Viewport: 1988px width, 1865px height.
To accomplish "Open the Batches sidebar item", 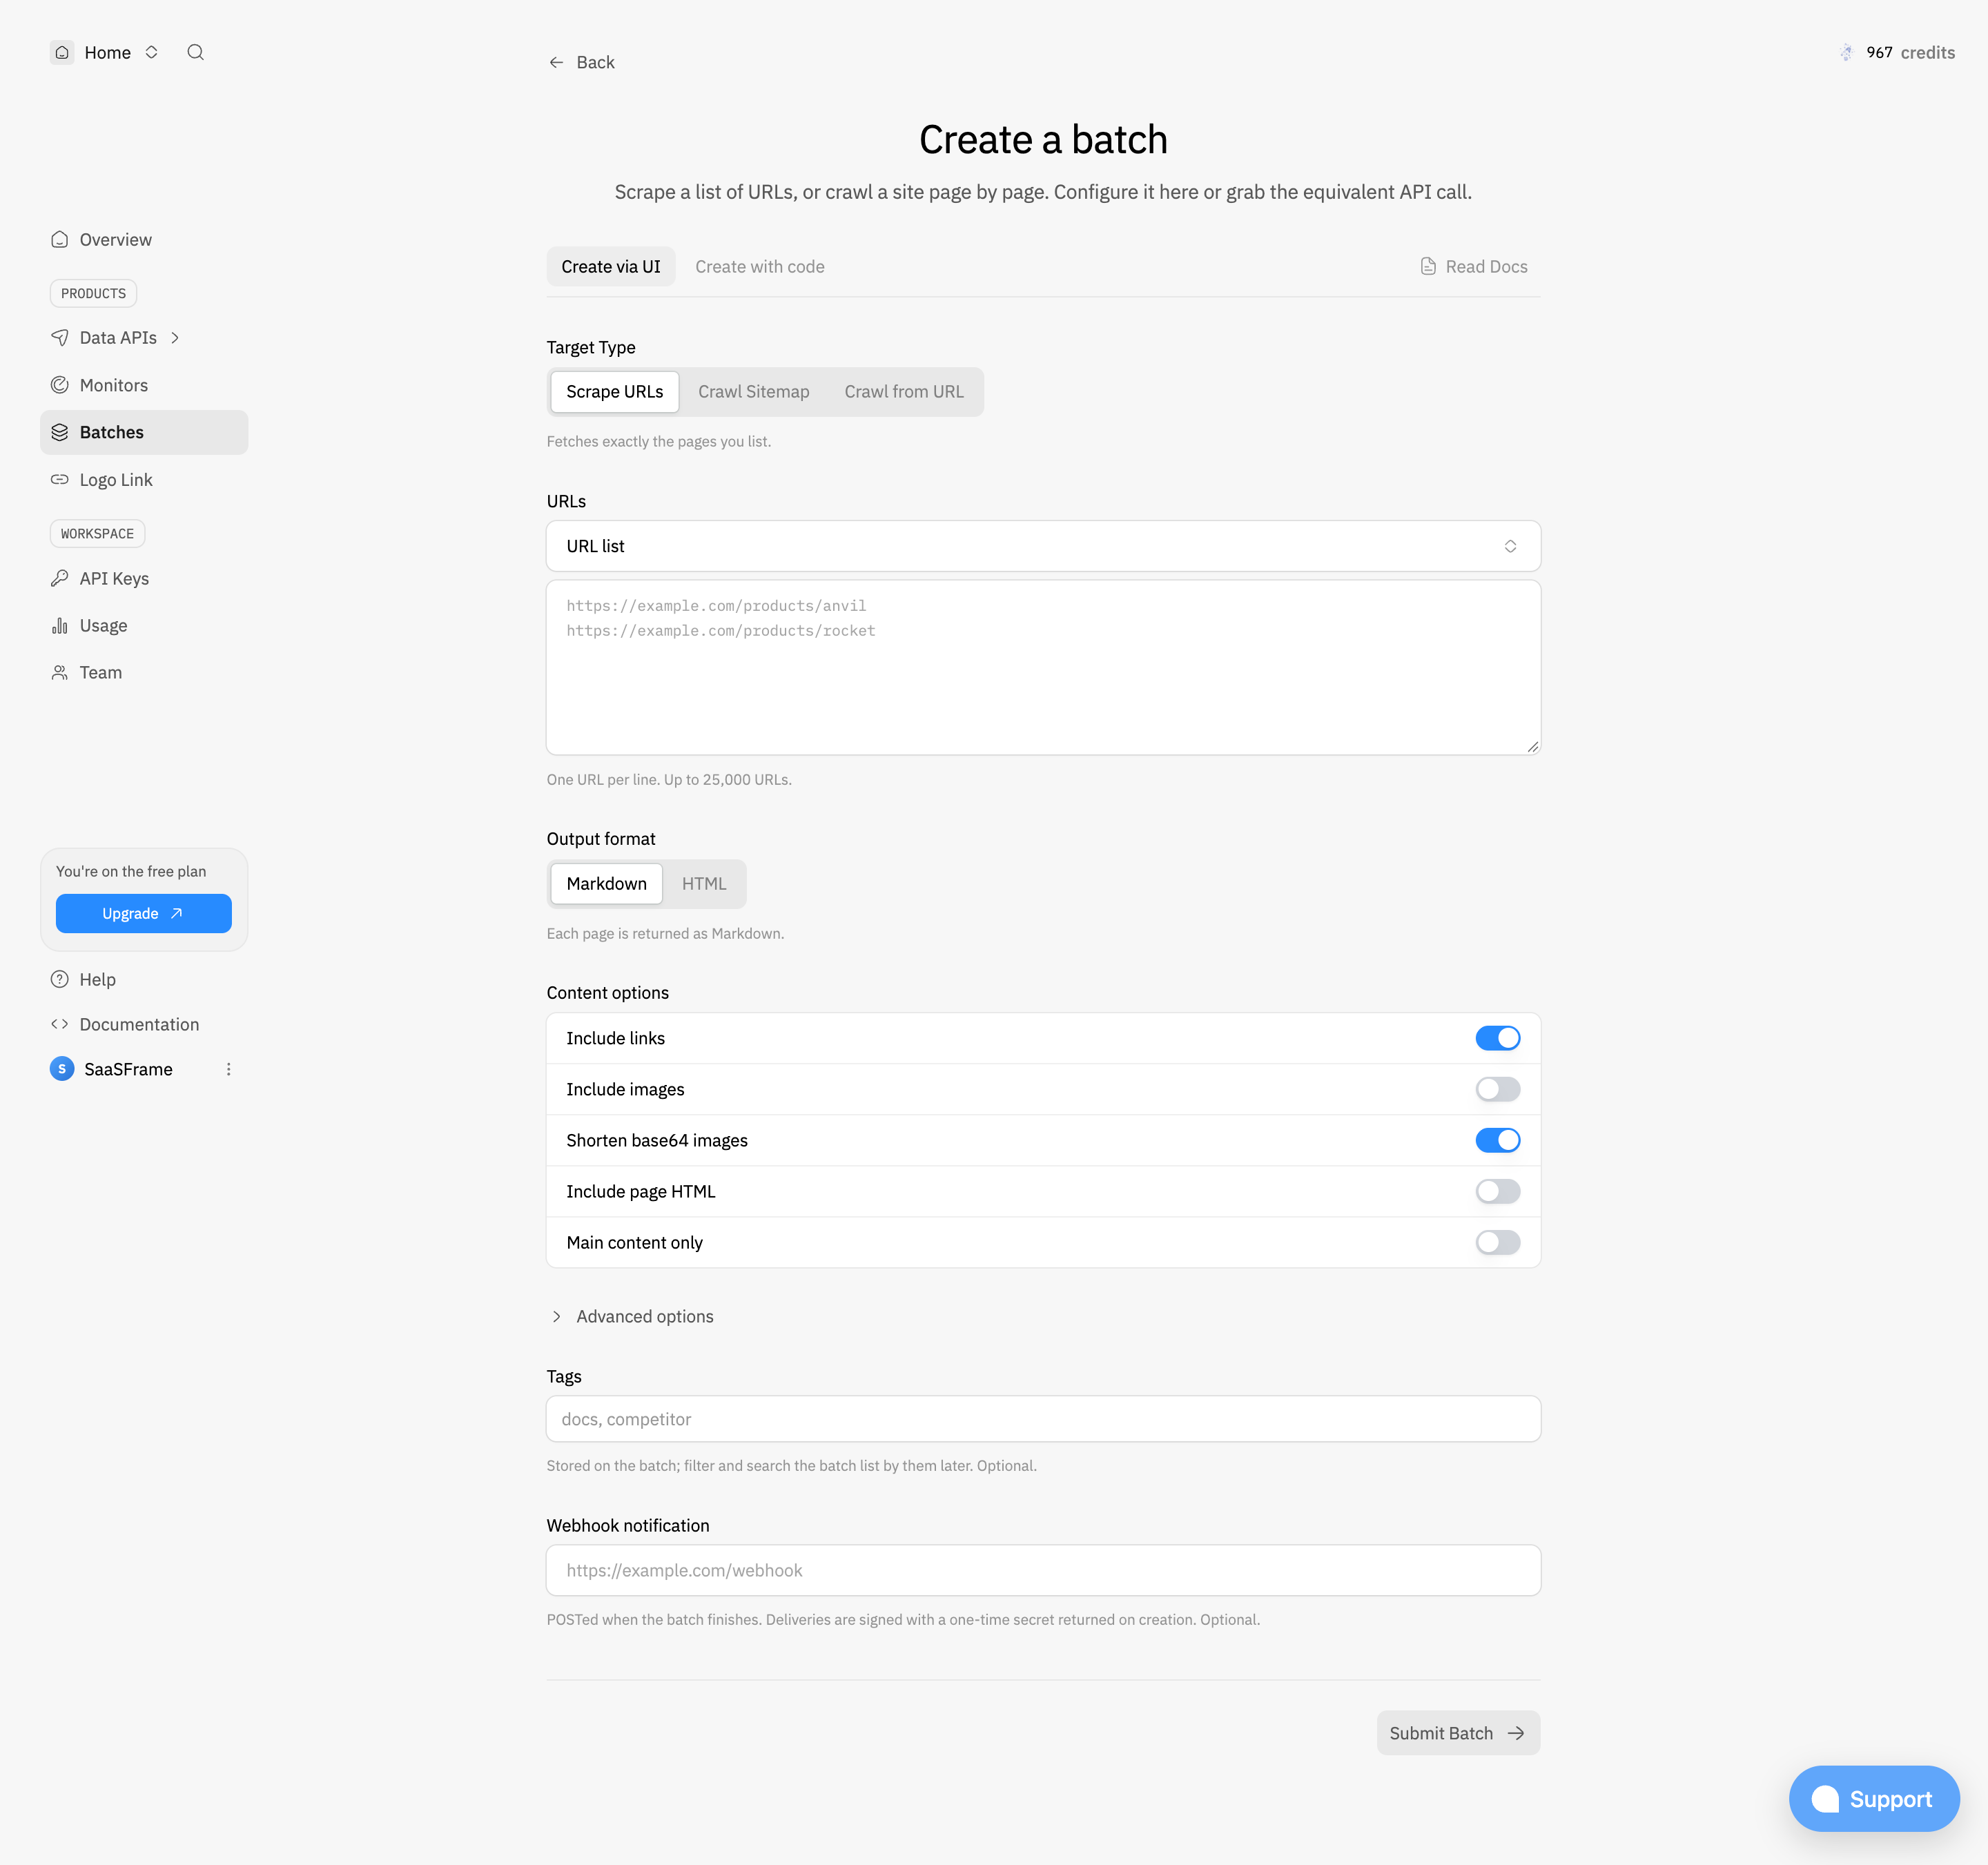I will click(x=144, y=432).
